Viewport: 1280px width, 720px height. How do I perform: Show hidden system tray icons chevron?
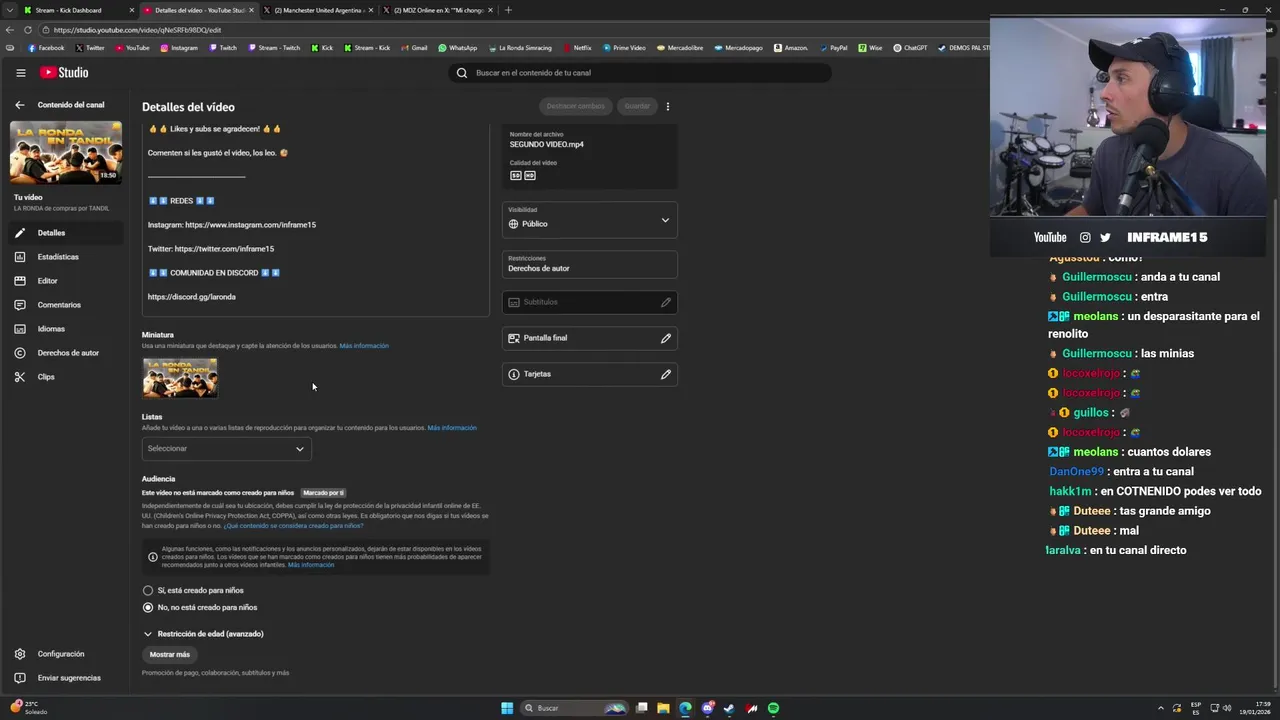pos(1162,708)
